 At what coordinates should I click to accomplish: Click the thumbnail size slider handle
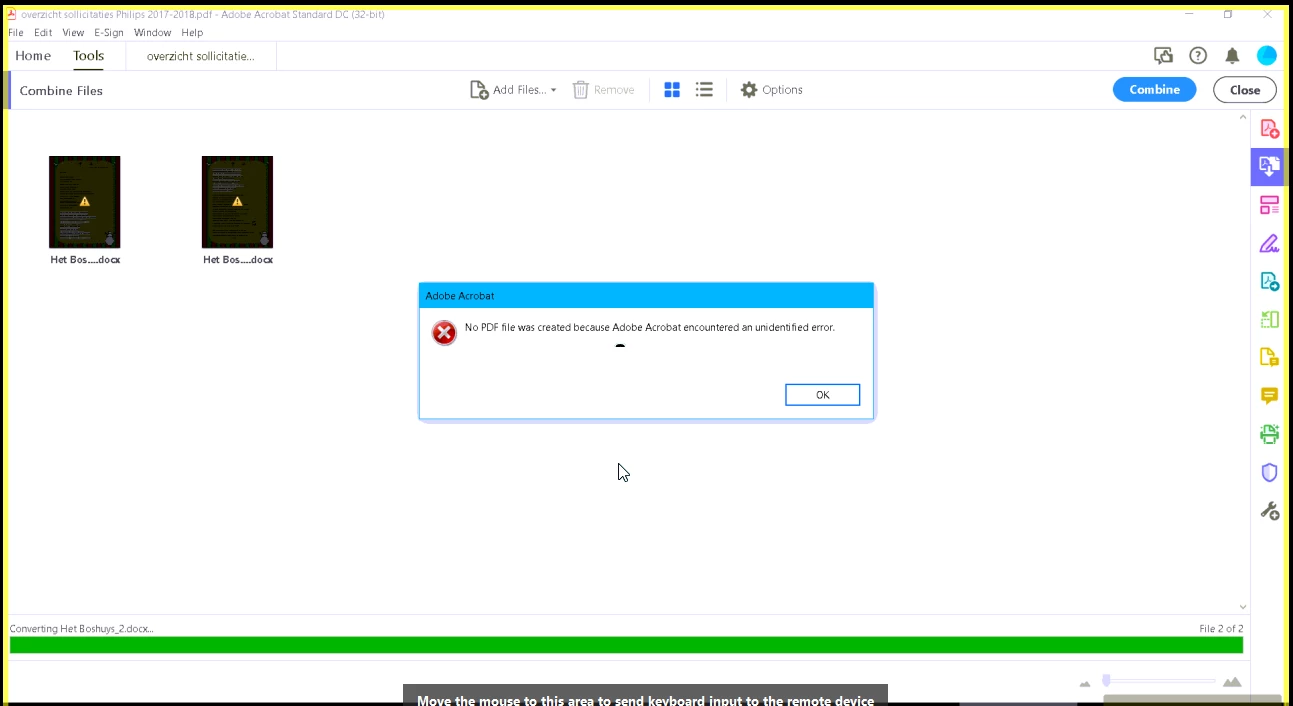(1106, 681)
